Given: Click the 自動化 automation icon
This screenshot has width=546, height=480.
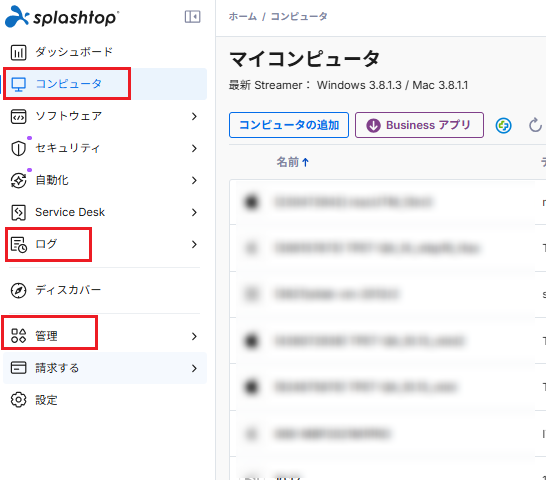Looking at the screenshot, I should [x=18, y=180].
